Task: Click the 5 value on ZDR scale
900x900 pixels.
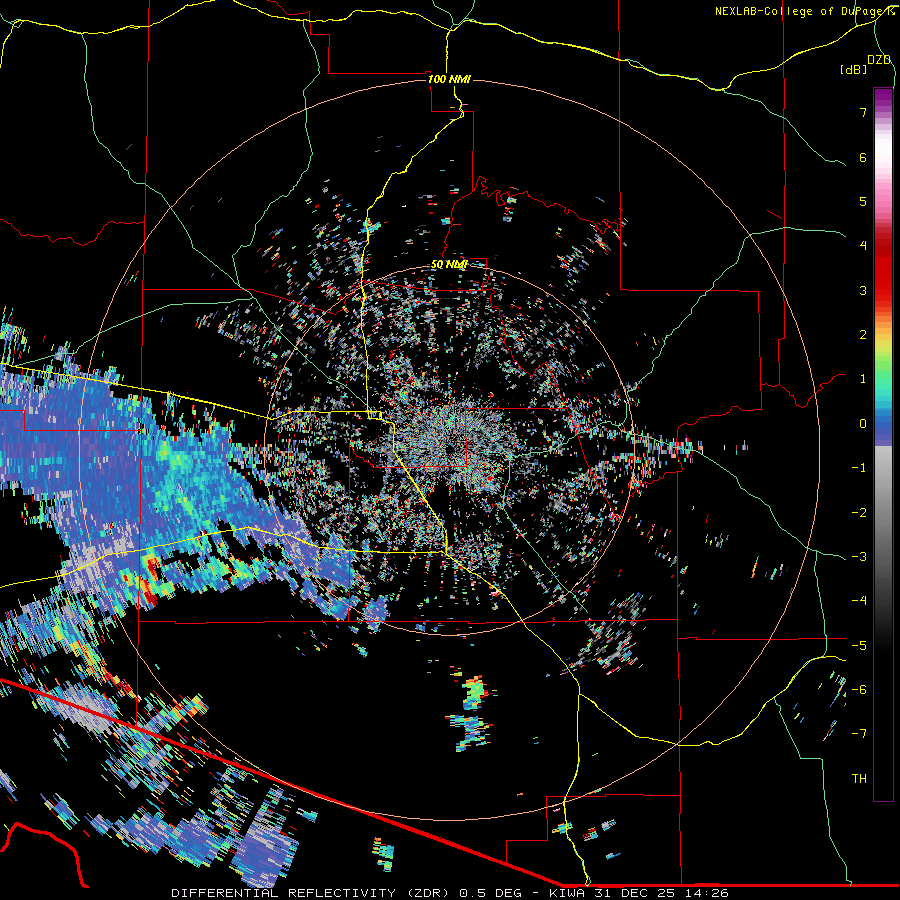Action: coord(863,201)
